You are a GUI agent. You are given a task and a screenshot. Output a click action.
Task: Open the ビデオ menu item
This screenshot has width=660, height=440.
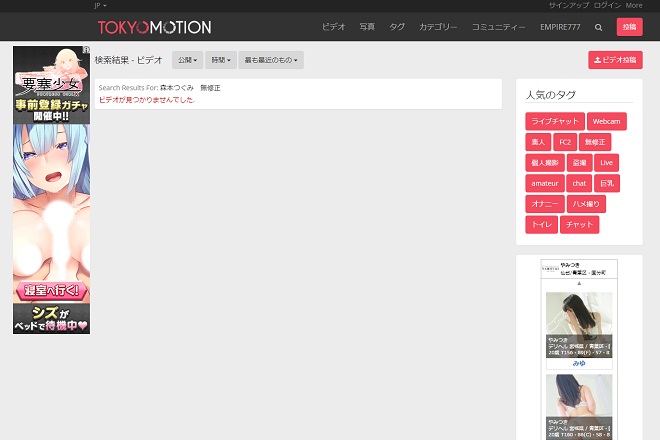click(x=334, y=27)
